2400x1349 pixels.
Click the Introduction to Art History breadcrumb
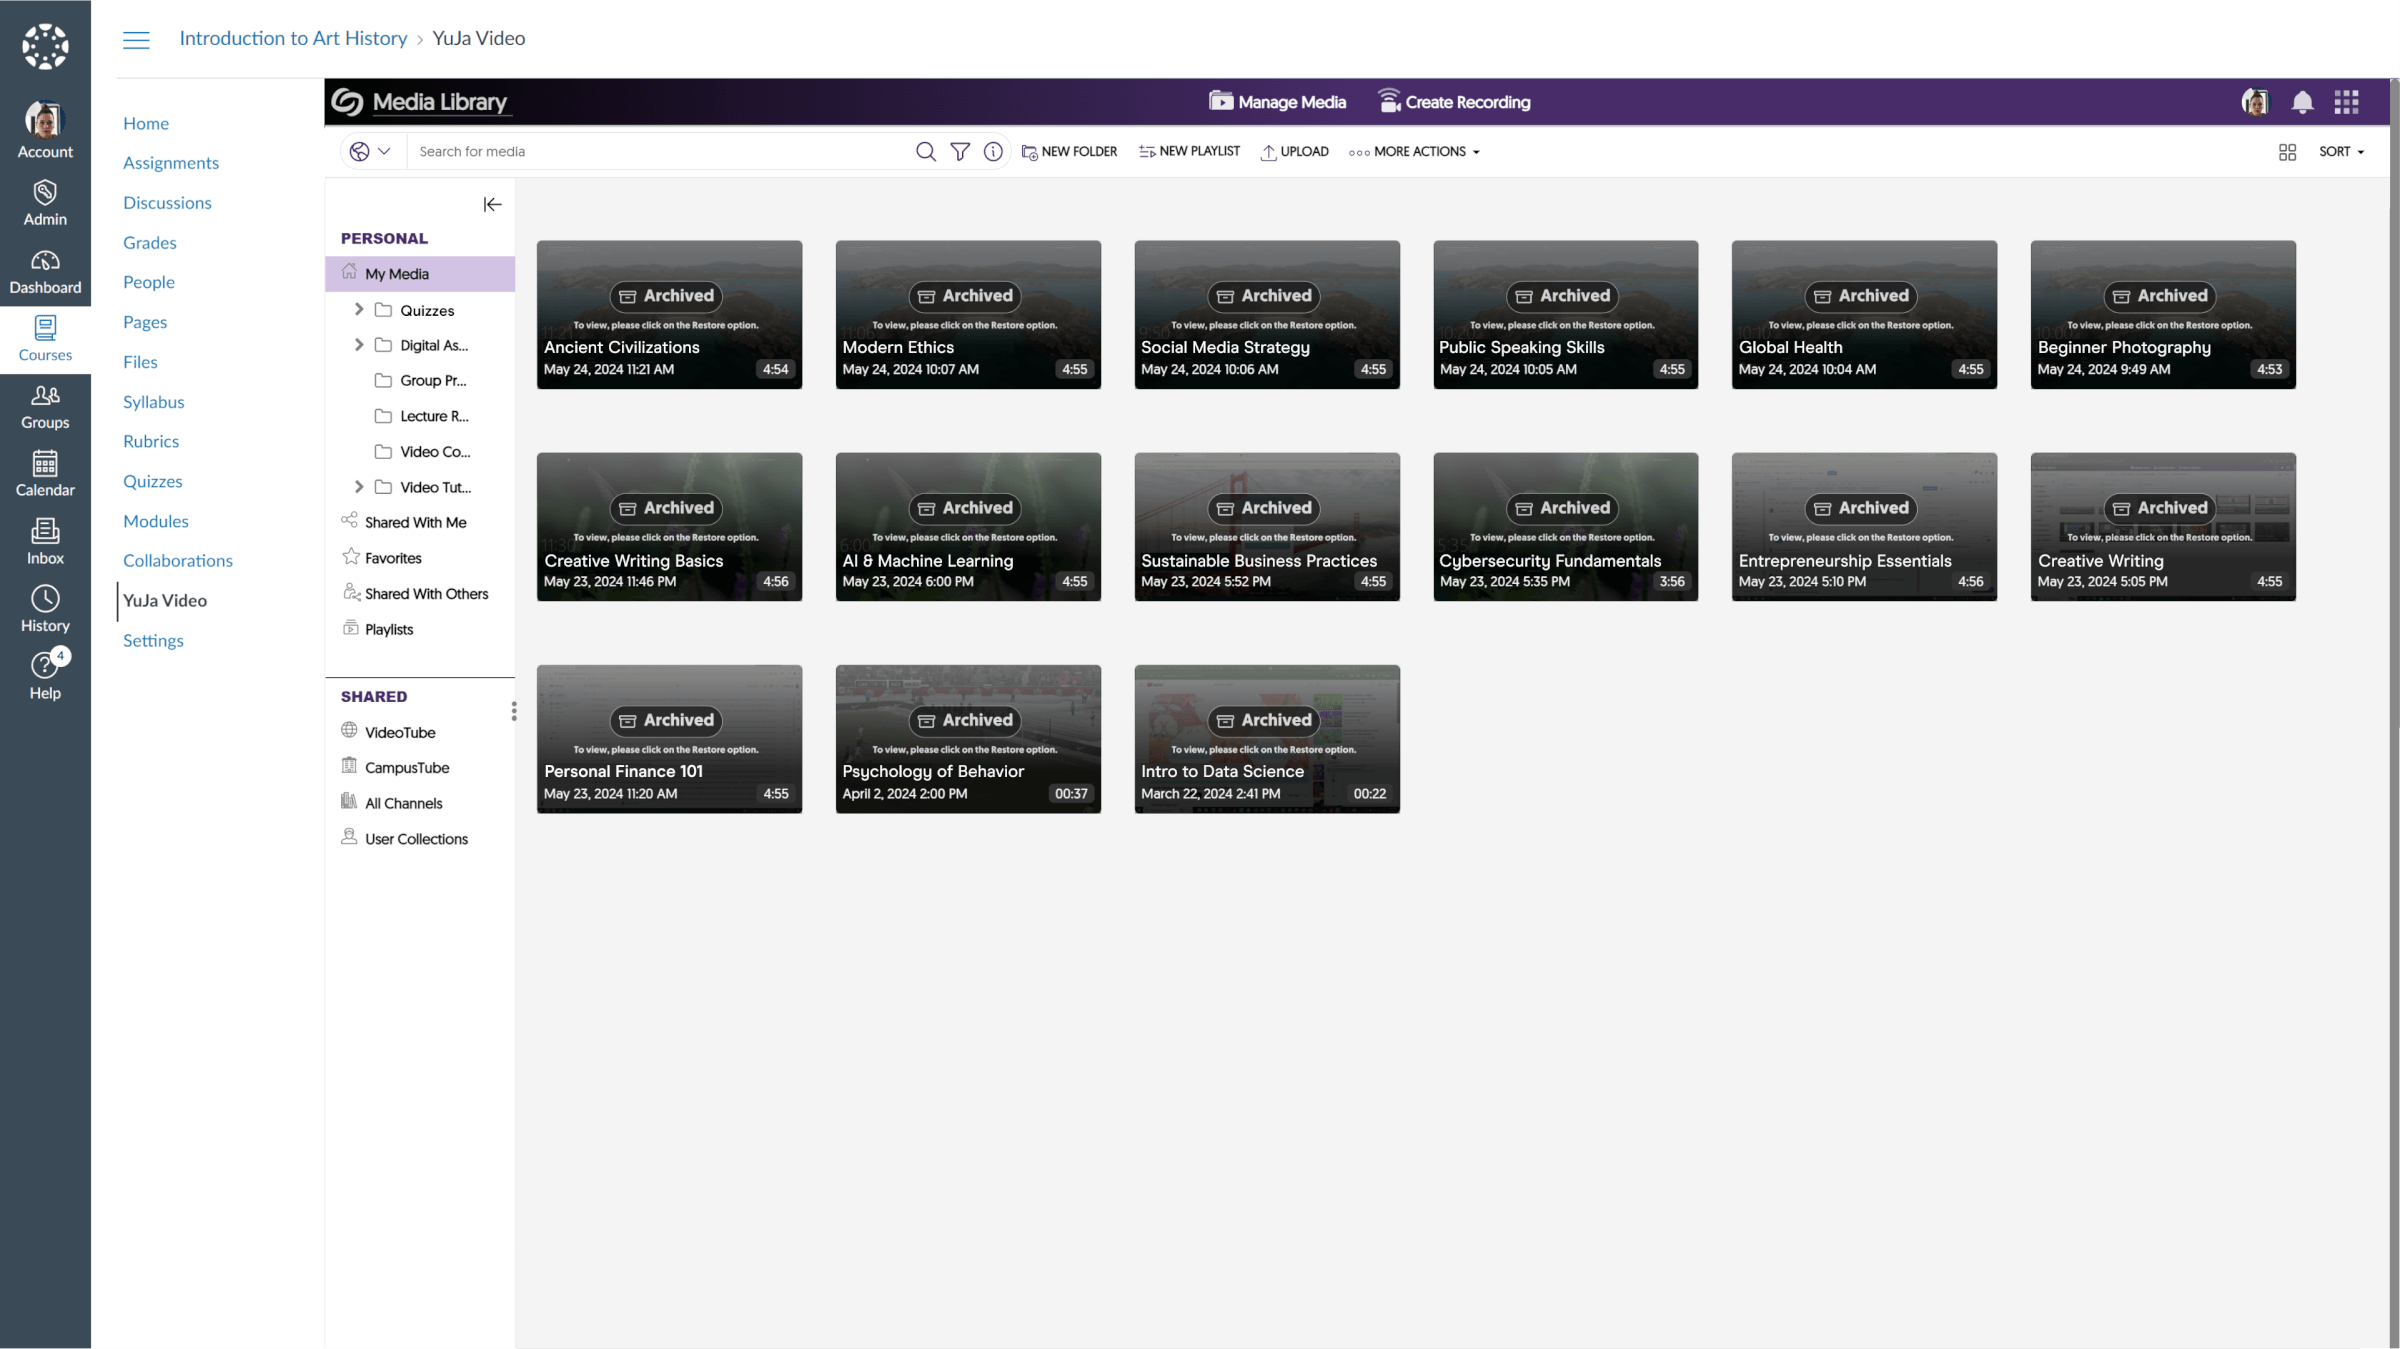pyautogui.click(x=293, y=38)
